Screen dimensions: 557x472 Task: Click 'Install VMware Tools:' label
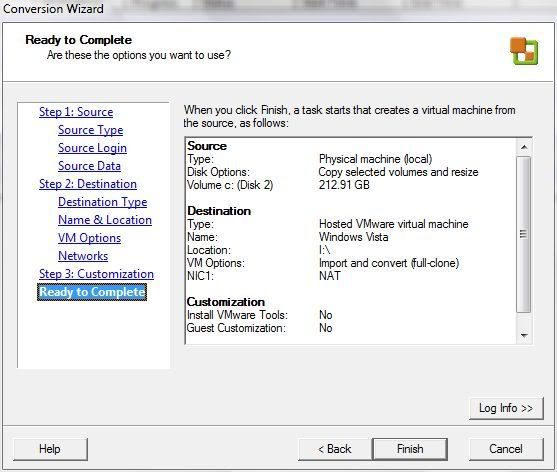coord(237,315)
